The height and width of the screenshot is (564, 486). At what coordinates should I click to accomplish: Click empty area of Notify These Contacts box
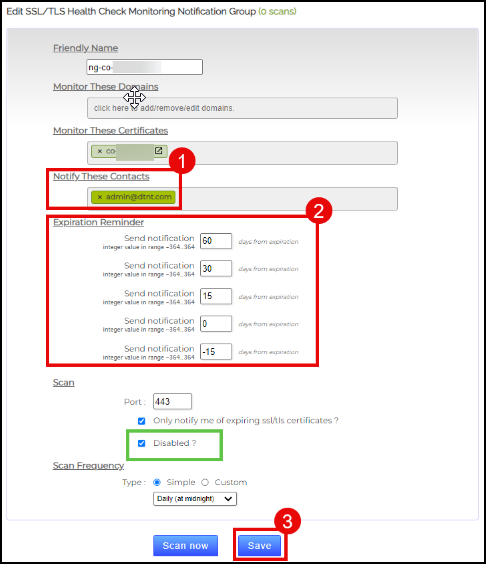(x=288, y=199)
